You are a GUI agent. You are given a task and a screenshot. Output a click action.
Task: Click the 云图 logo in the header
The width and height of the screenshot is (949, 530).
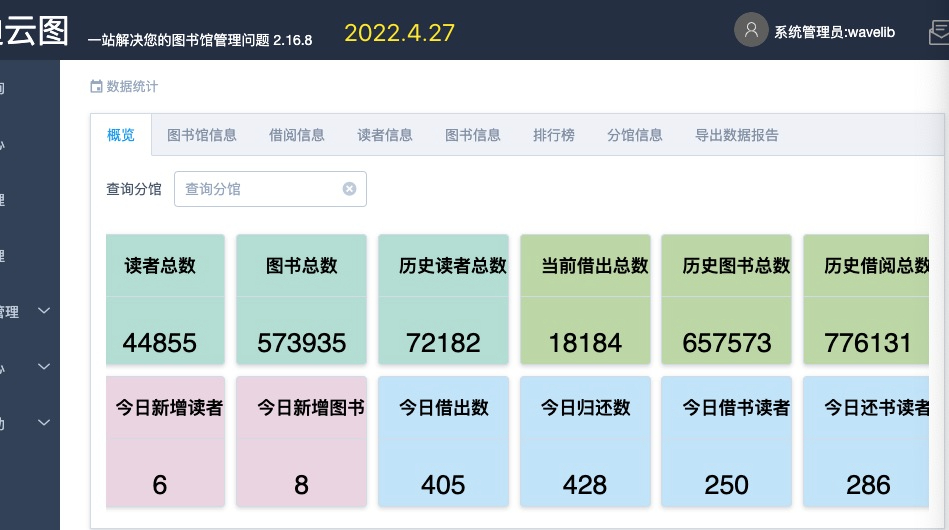coord(34,30)
